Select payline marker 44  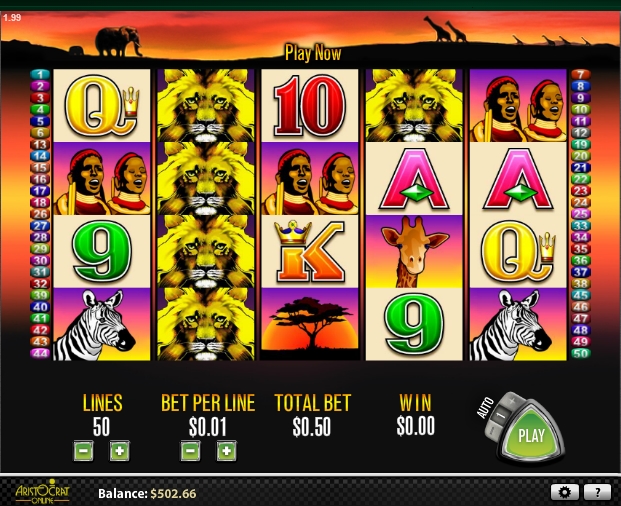pyautogui.click(x=40, y=353)
